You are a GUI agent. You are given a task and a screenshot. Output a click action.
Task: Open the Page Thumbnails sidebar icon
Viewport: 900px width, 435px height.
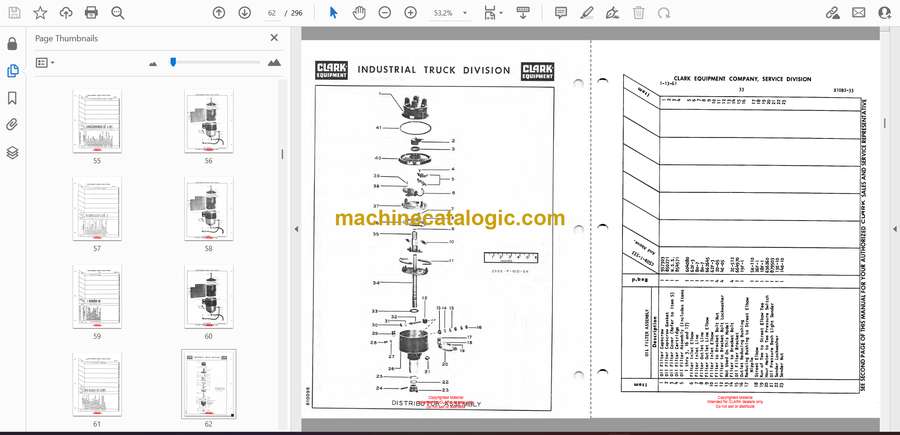pos(12,71)
